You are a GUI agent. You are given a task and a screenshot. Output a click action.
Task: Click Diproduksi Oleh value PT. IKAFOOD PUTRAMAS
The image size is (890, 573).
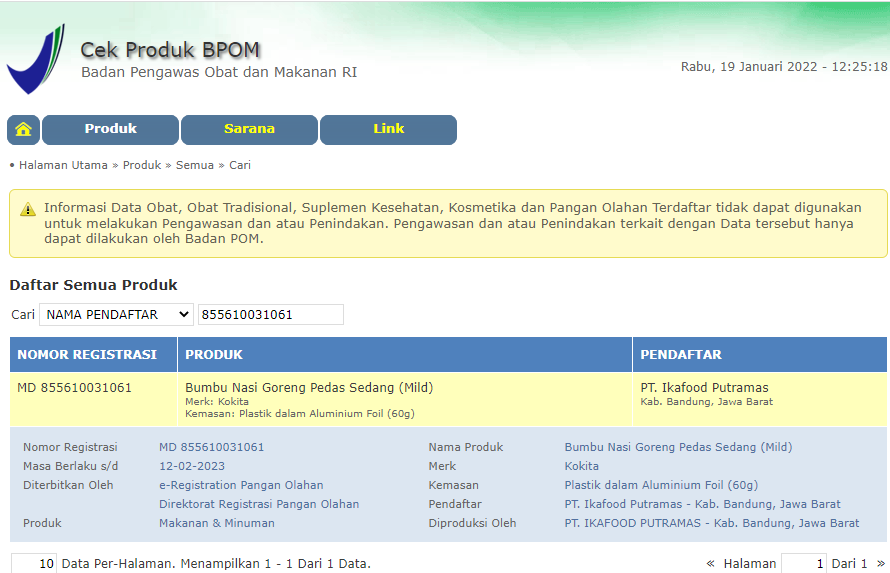point(712,523)
